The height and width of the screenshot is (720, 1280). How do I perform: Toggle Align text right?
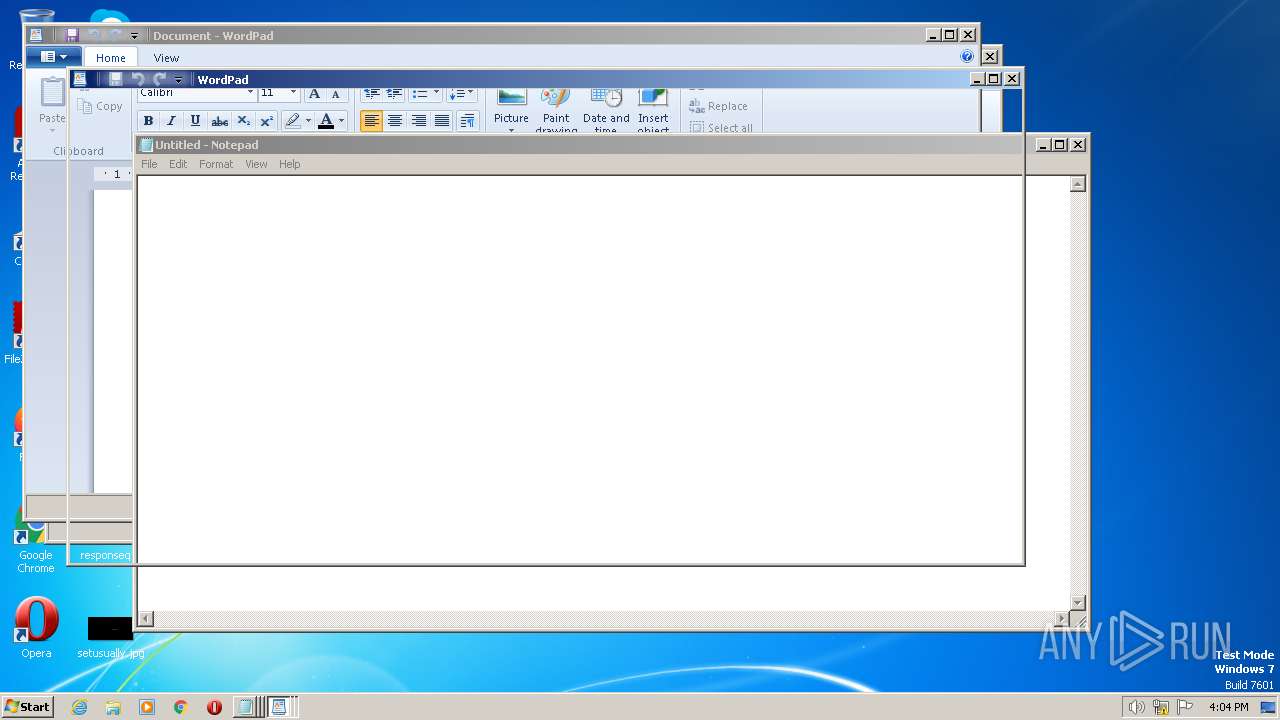(418, 121)
